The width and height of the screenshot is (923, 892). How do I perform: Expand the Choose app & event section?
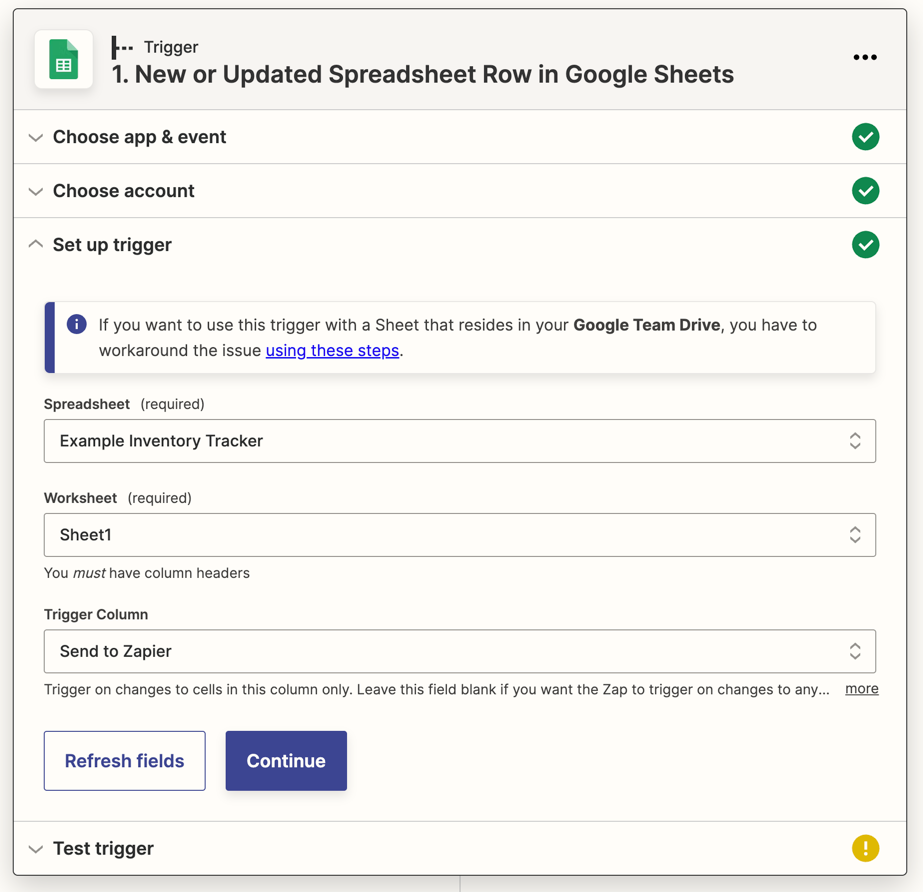tap(36, 138)
